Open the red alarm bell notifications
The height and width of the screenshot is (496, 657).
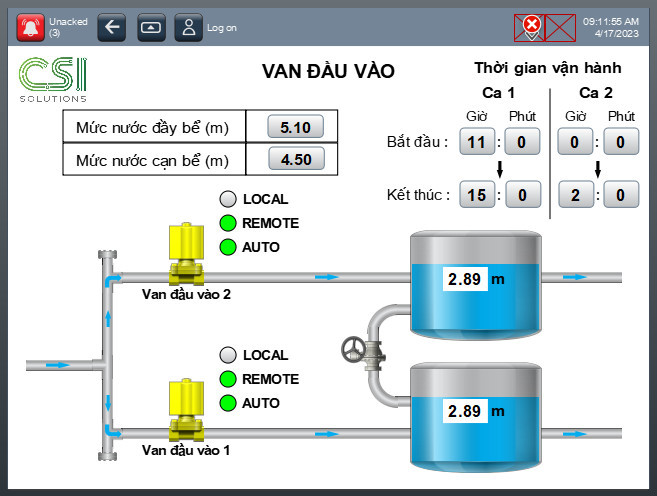[x=32, y=28]
